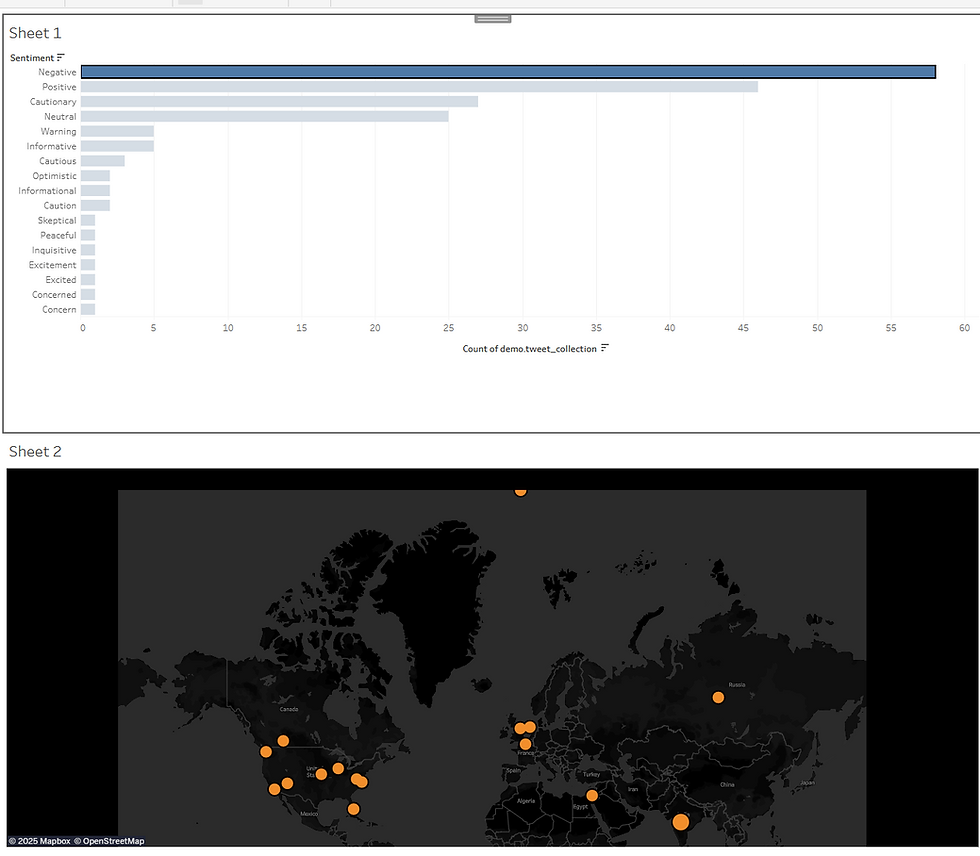This screenshot has height=856, width=980.
Task: Select the large orange mark over India
Action: 681,821
